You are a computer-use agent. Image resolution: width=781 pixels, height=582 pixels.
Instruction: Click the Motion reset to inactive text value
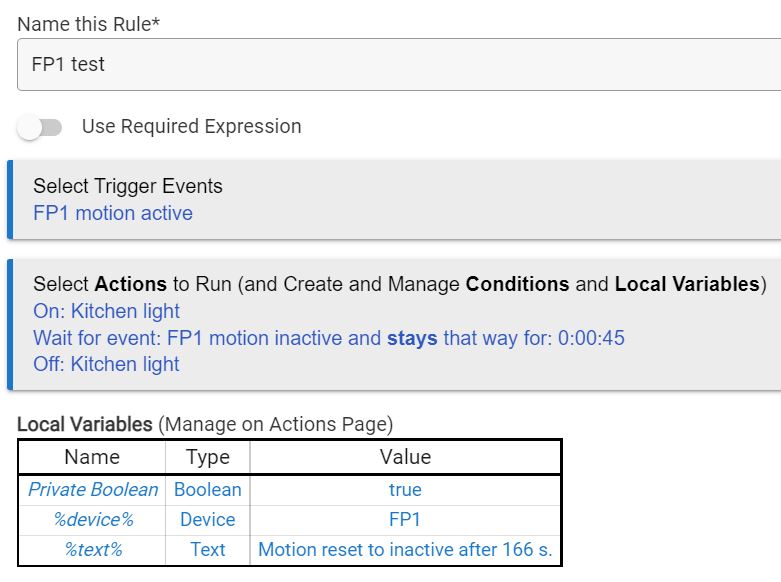click(405, 549)
